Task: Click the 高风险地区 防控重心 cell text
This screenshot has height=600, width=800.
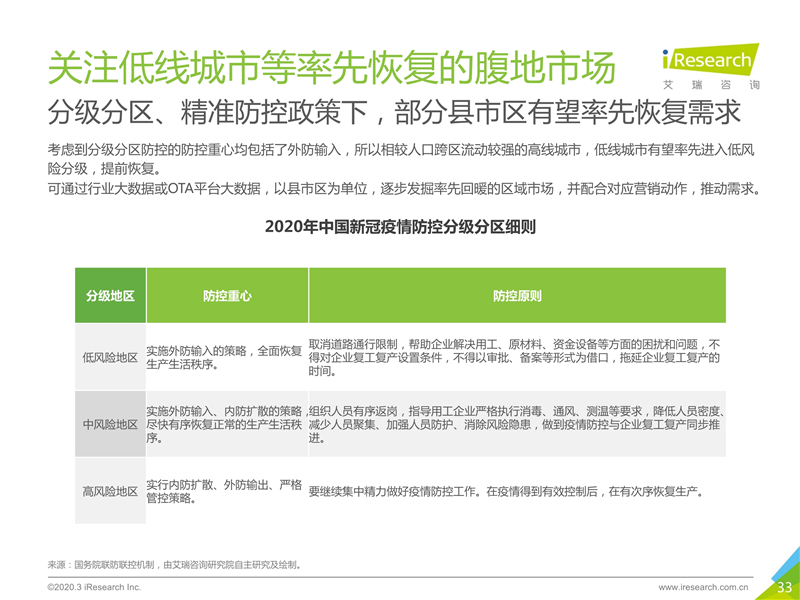Action: click(224, 491)
